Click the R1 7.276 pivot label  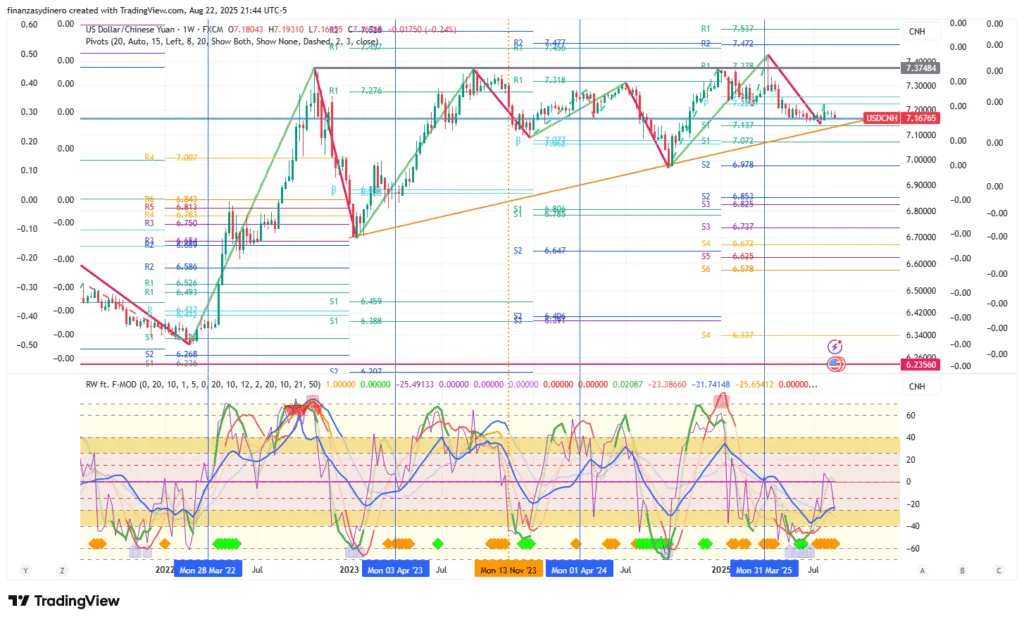pos(355,91)
